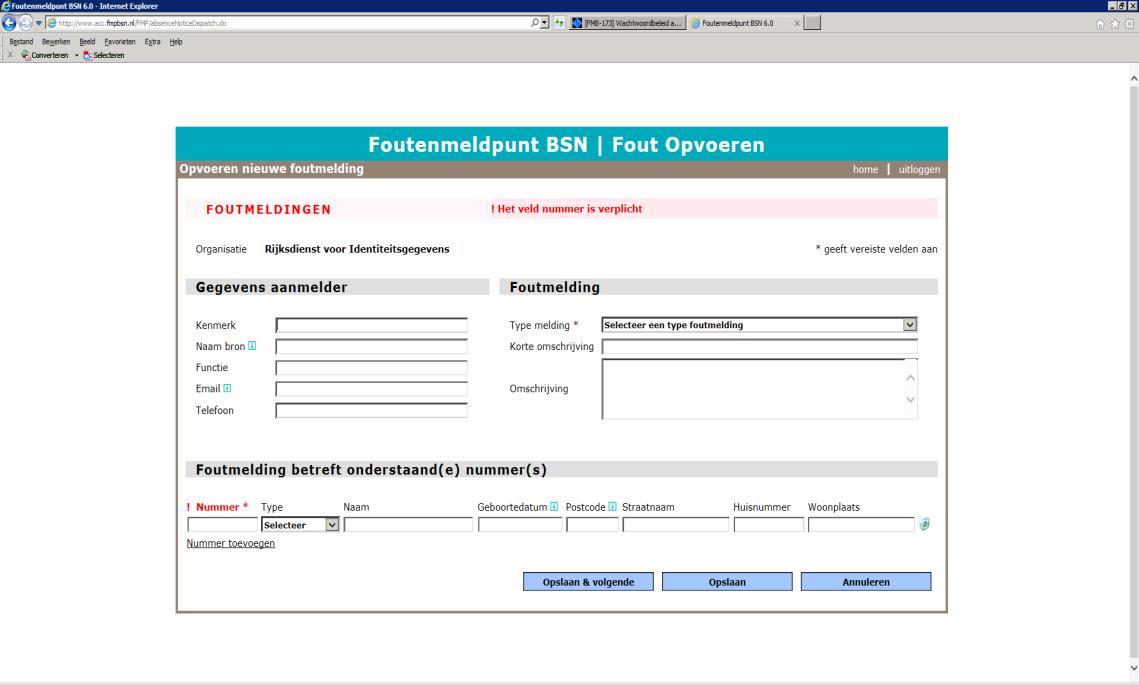Open the Converteren dropdown arrow

[x=76, y=55]
